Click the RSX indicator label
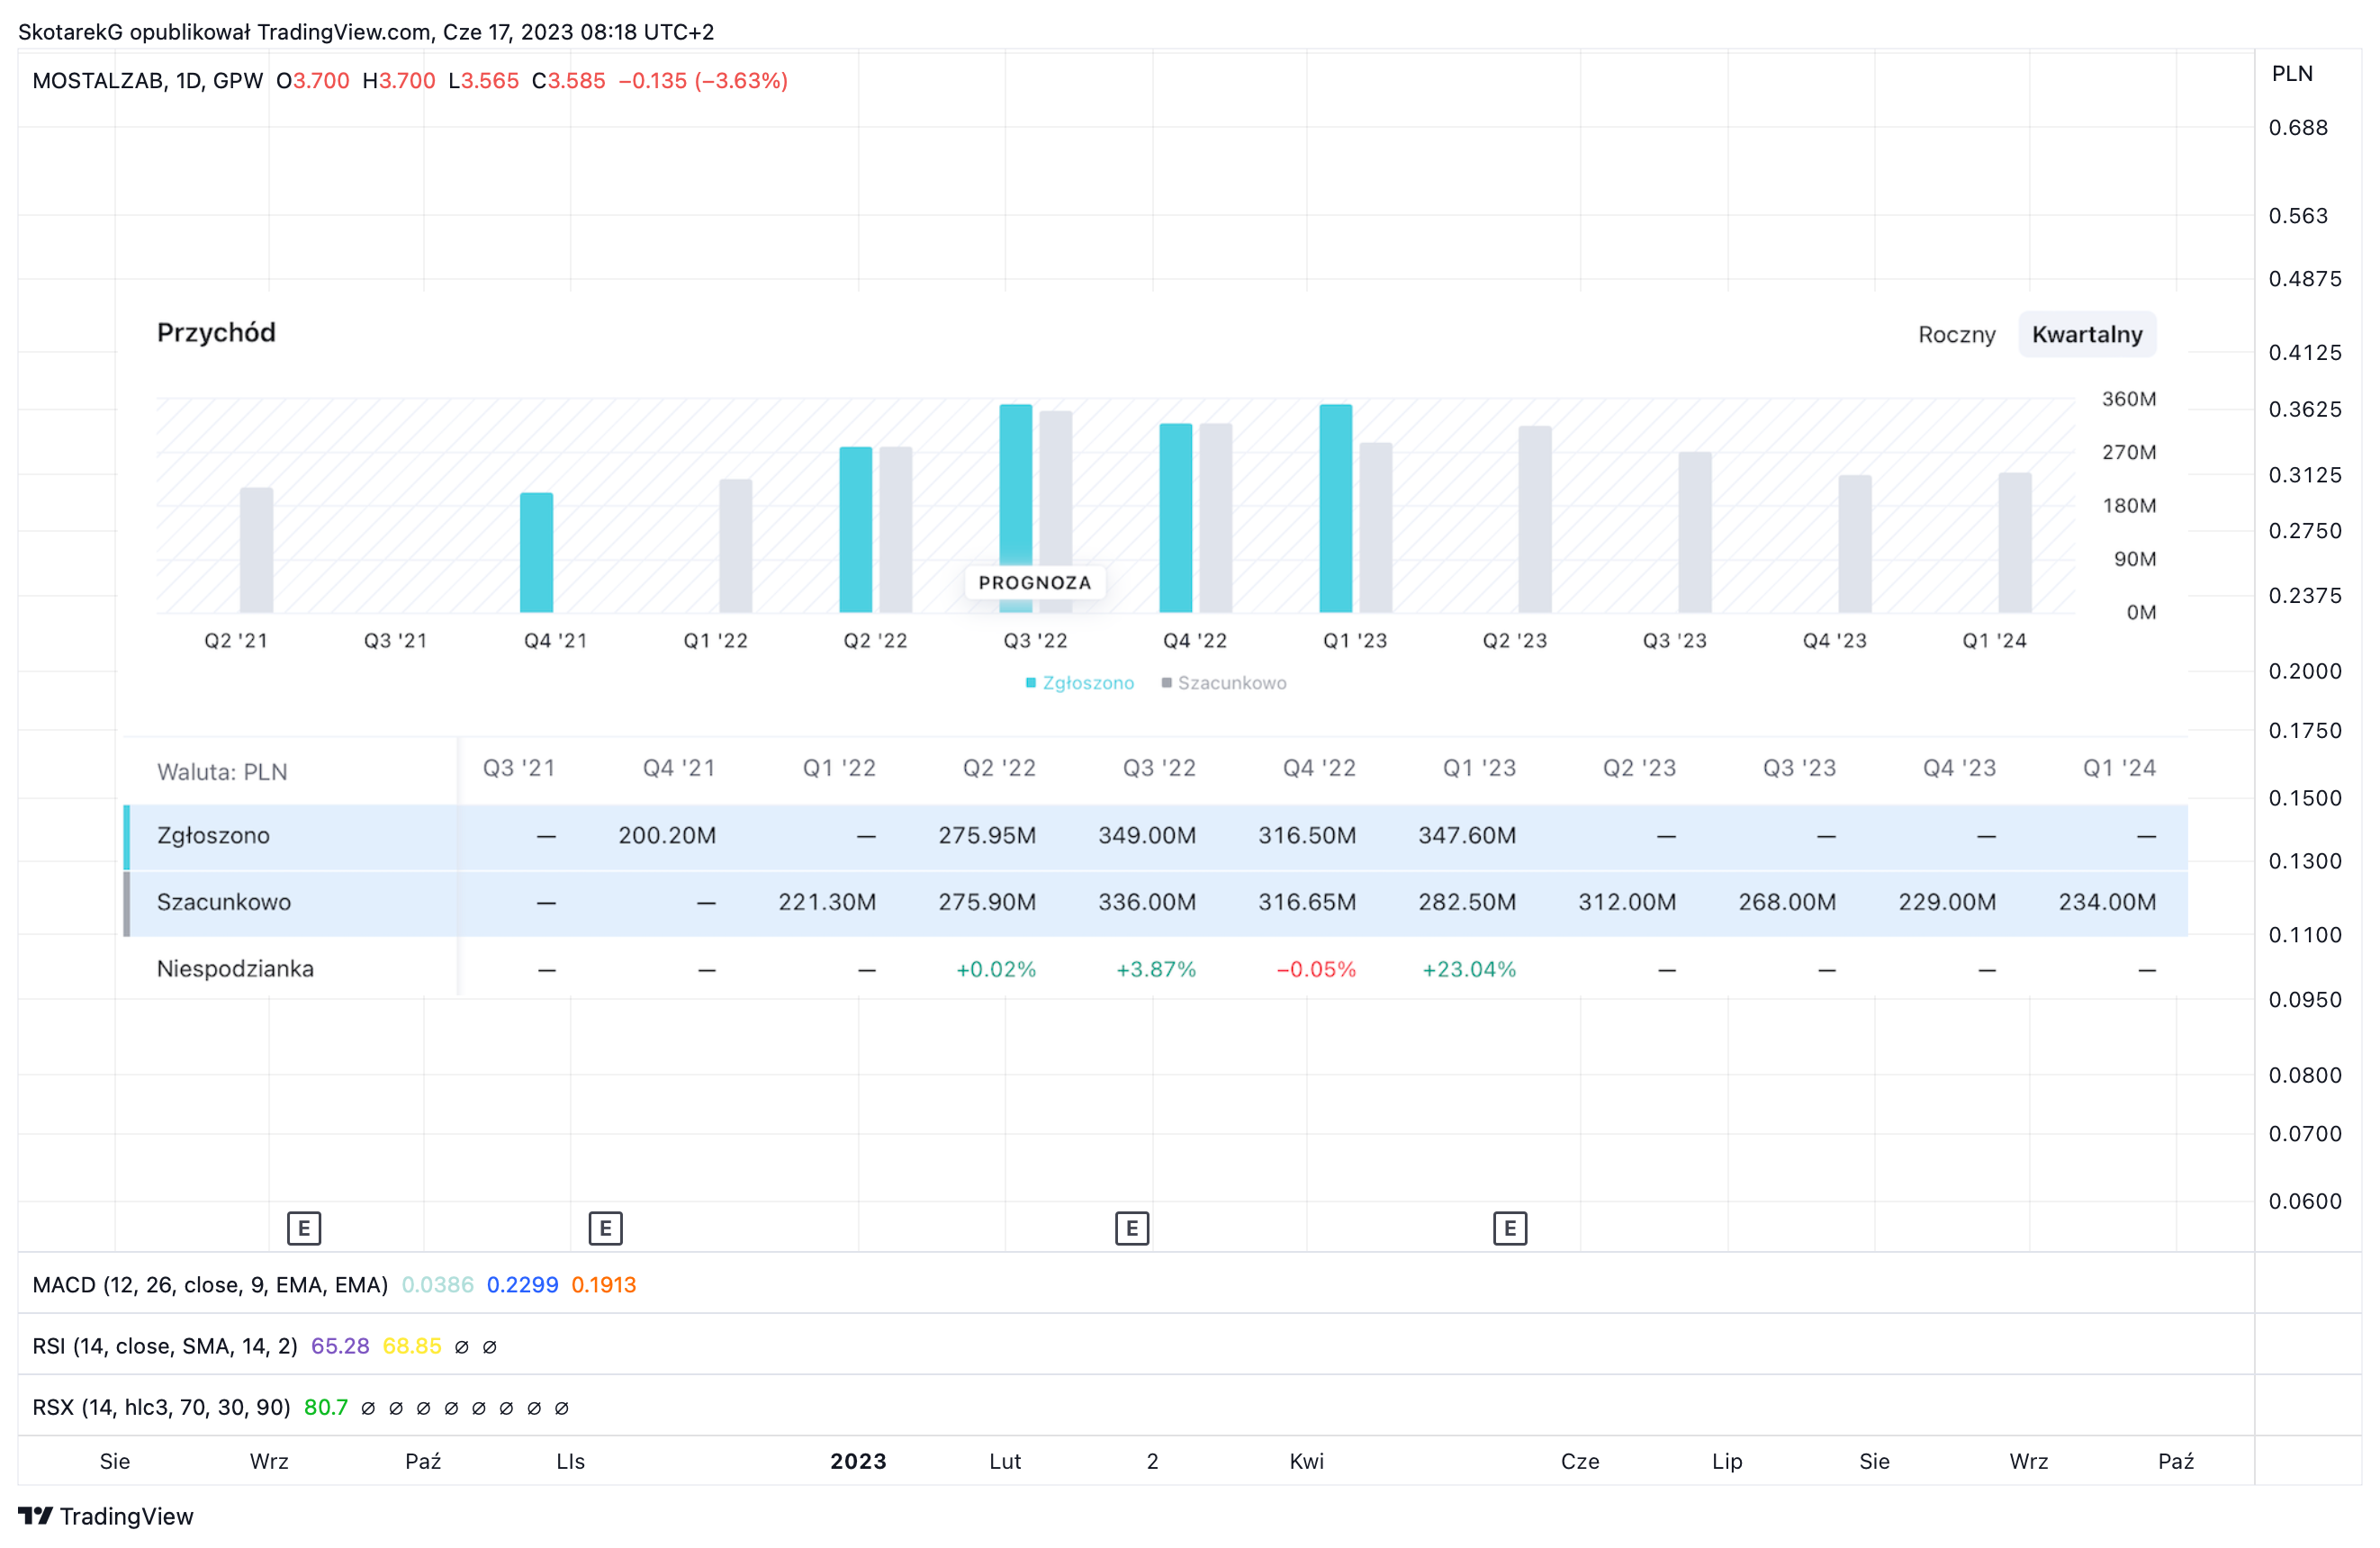Image resolution: width=2380 pixels, height=1548 pixels. click(x=161, y=1408)
